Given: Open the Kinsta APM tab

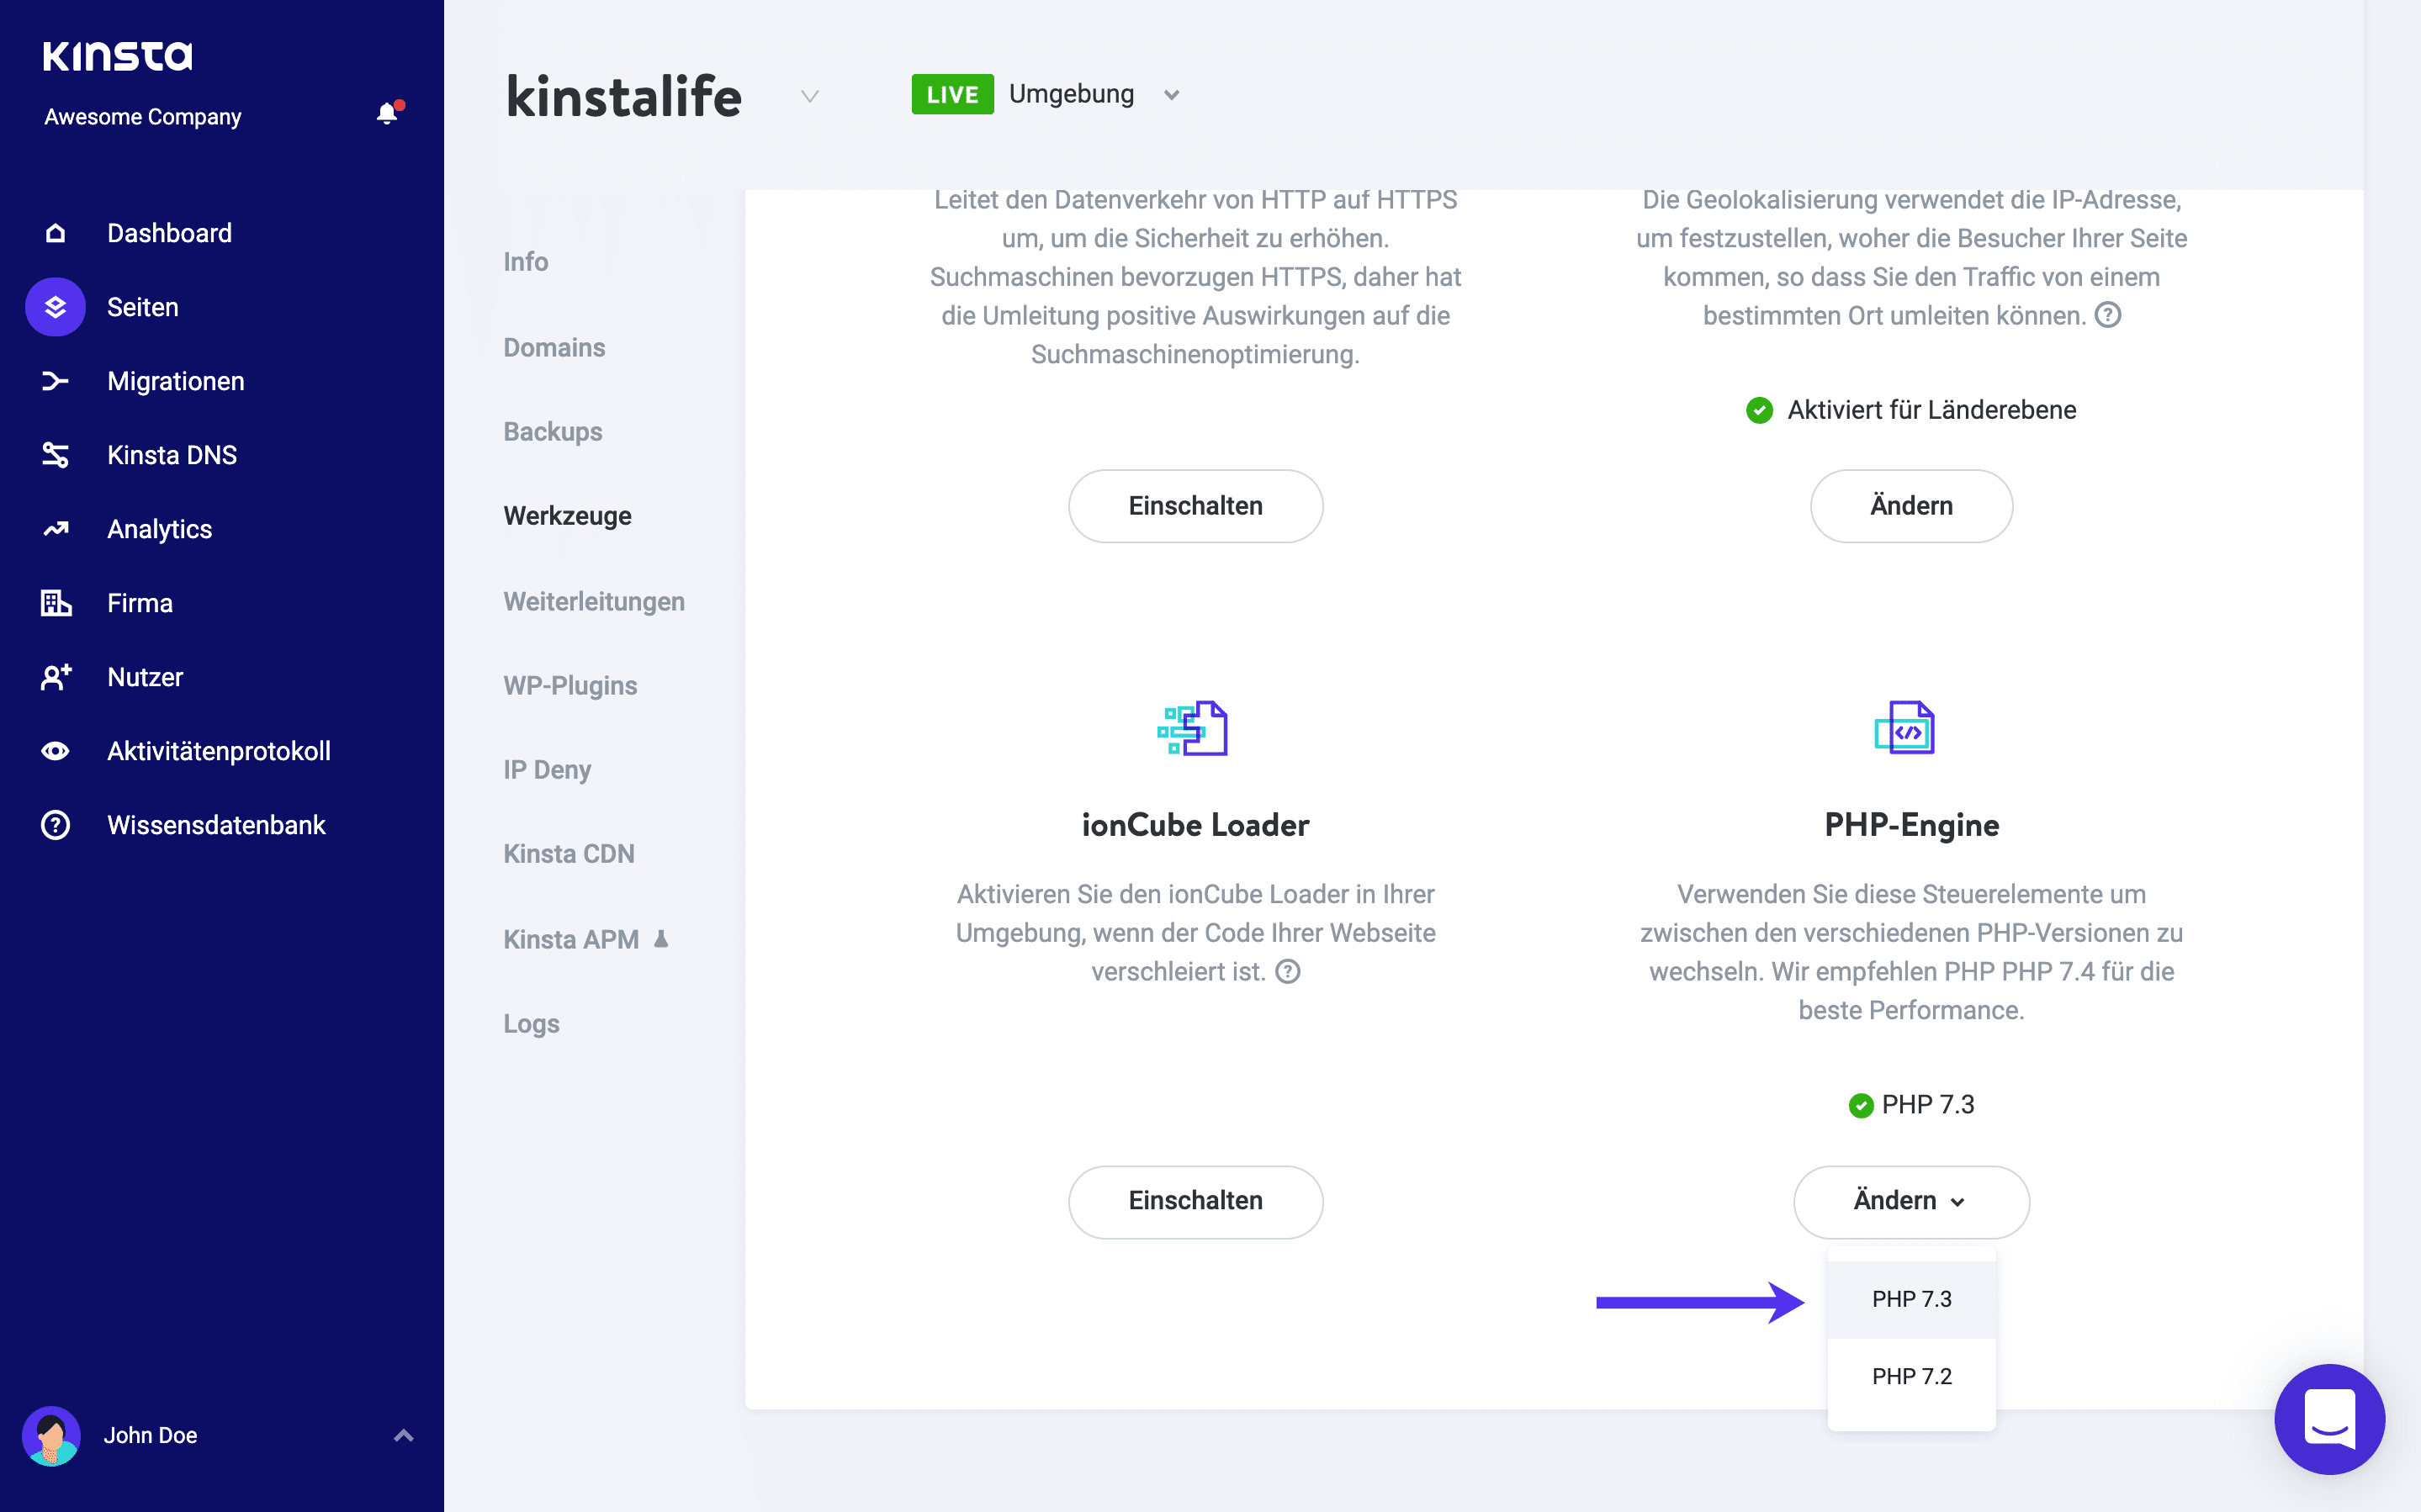Looking at the screenshot, I should click(571, 939).
